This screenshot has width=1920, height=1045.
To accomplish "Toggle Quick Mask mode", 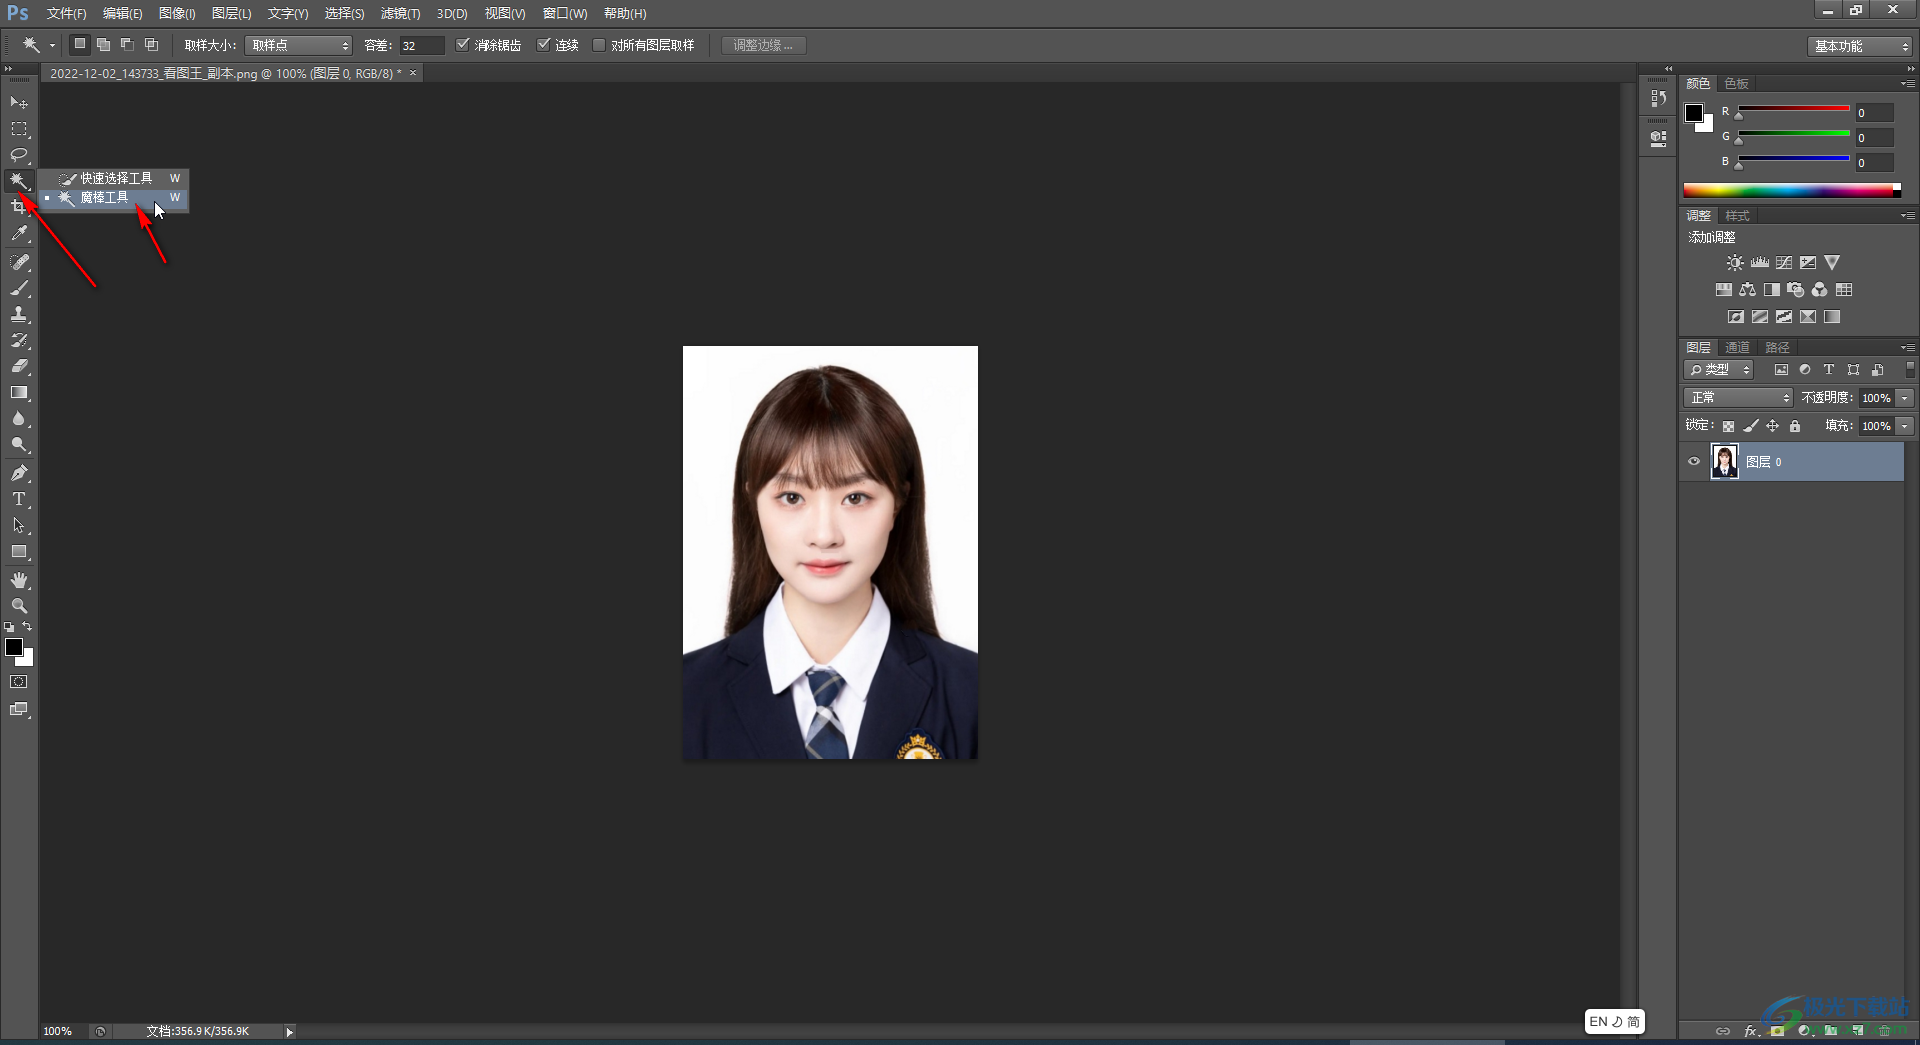I will point(19,682).
